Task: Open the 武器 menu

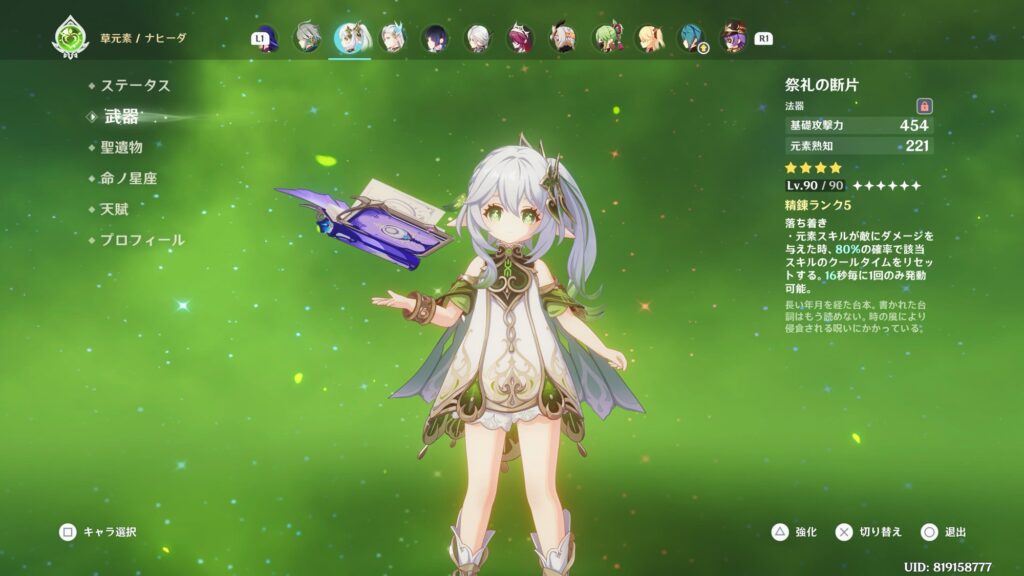Action: pos(121,116)
